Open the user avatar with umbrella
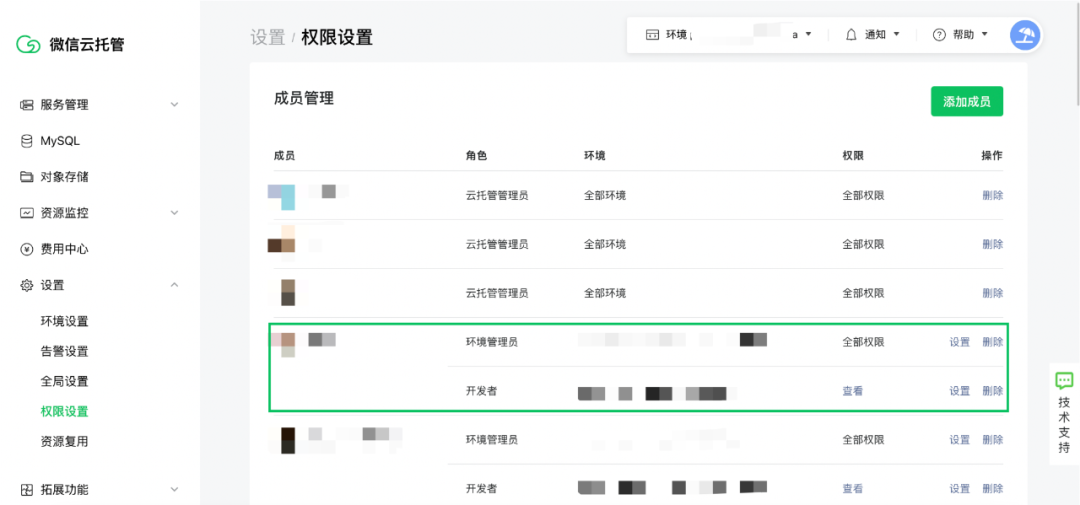Screen dimensions: 1080x505 pos(1025,34)
